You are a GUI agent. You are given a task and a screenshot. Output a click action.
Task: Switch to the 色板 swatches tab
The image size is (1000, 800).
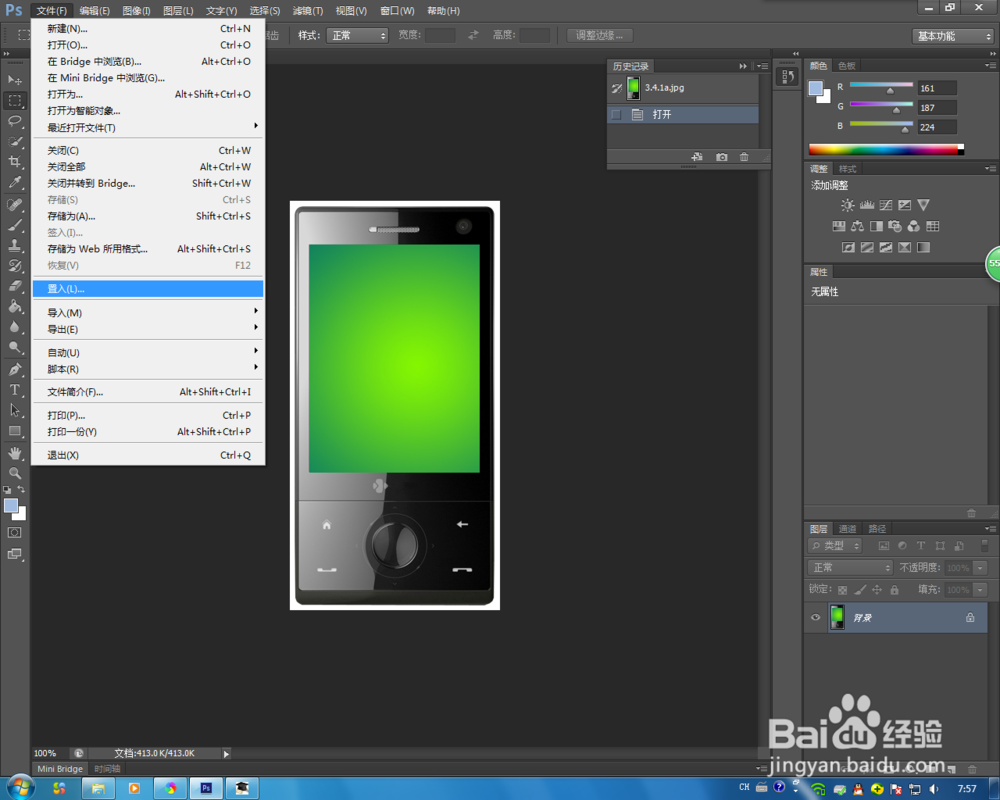847,66
